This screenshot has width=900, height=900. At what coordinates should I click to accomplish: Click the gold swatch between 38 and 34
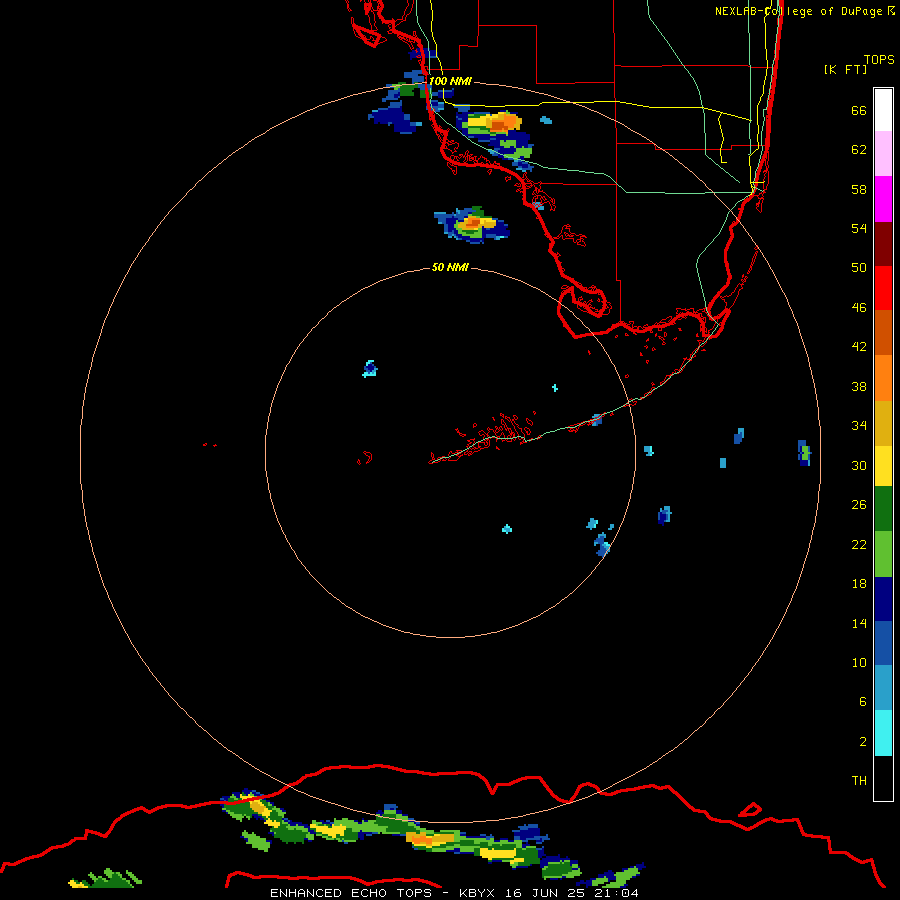[x=883, y=423]
